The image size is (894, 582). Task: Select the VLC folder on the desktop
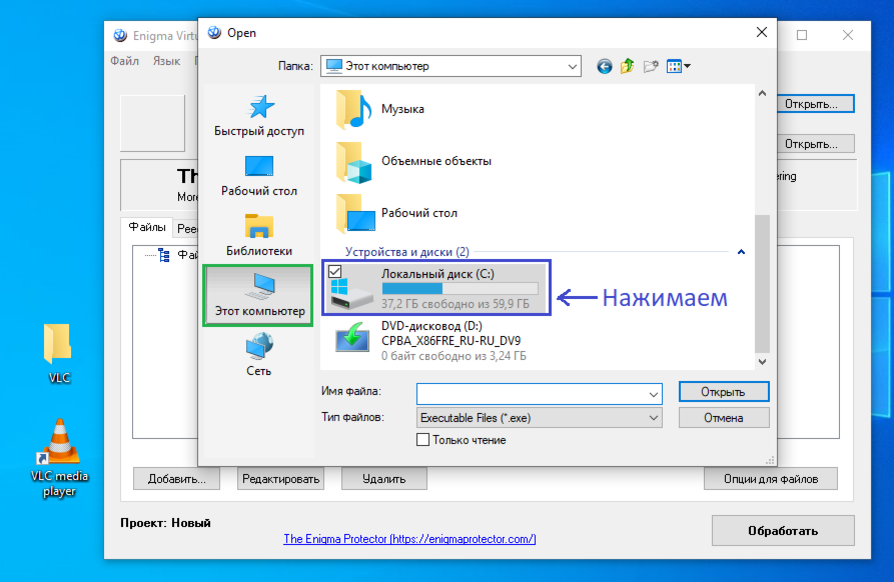[58, 353]
